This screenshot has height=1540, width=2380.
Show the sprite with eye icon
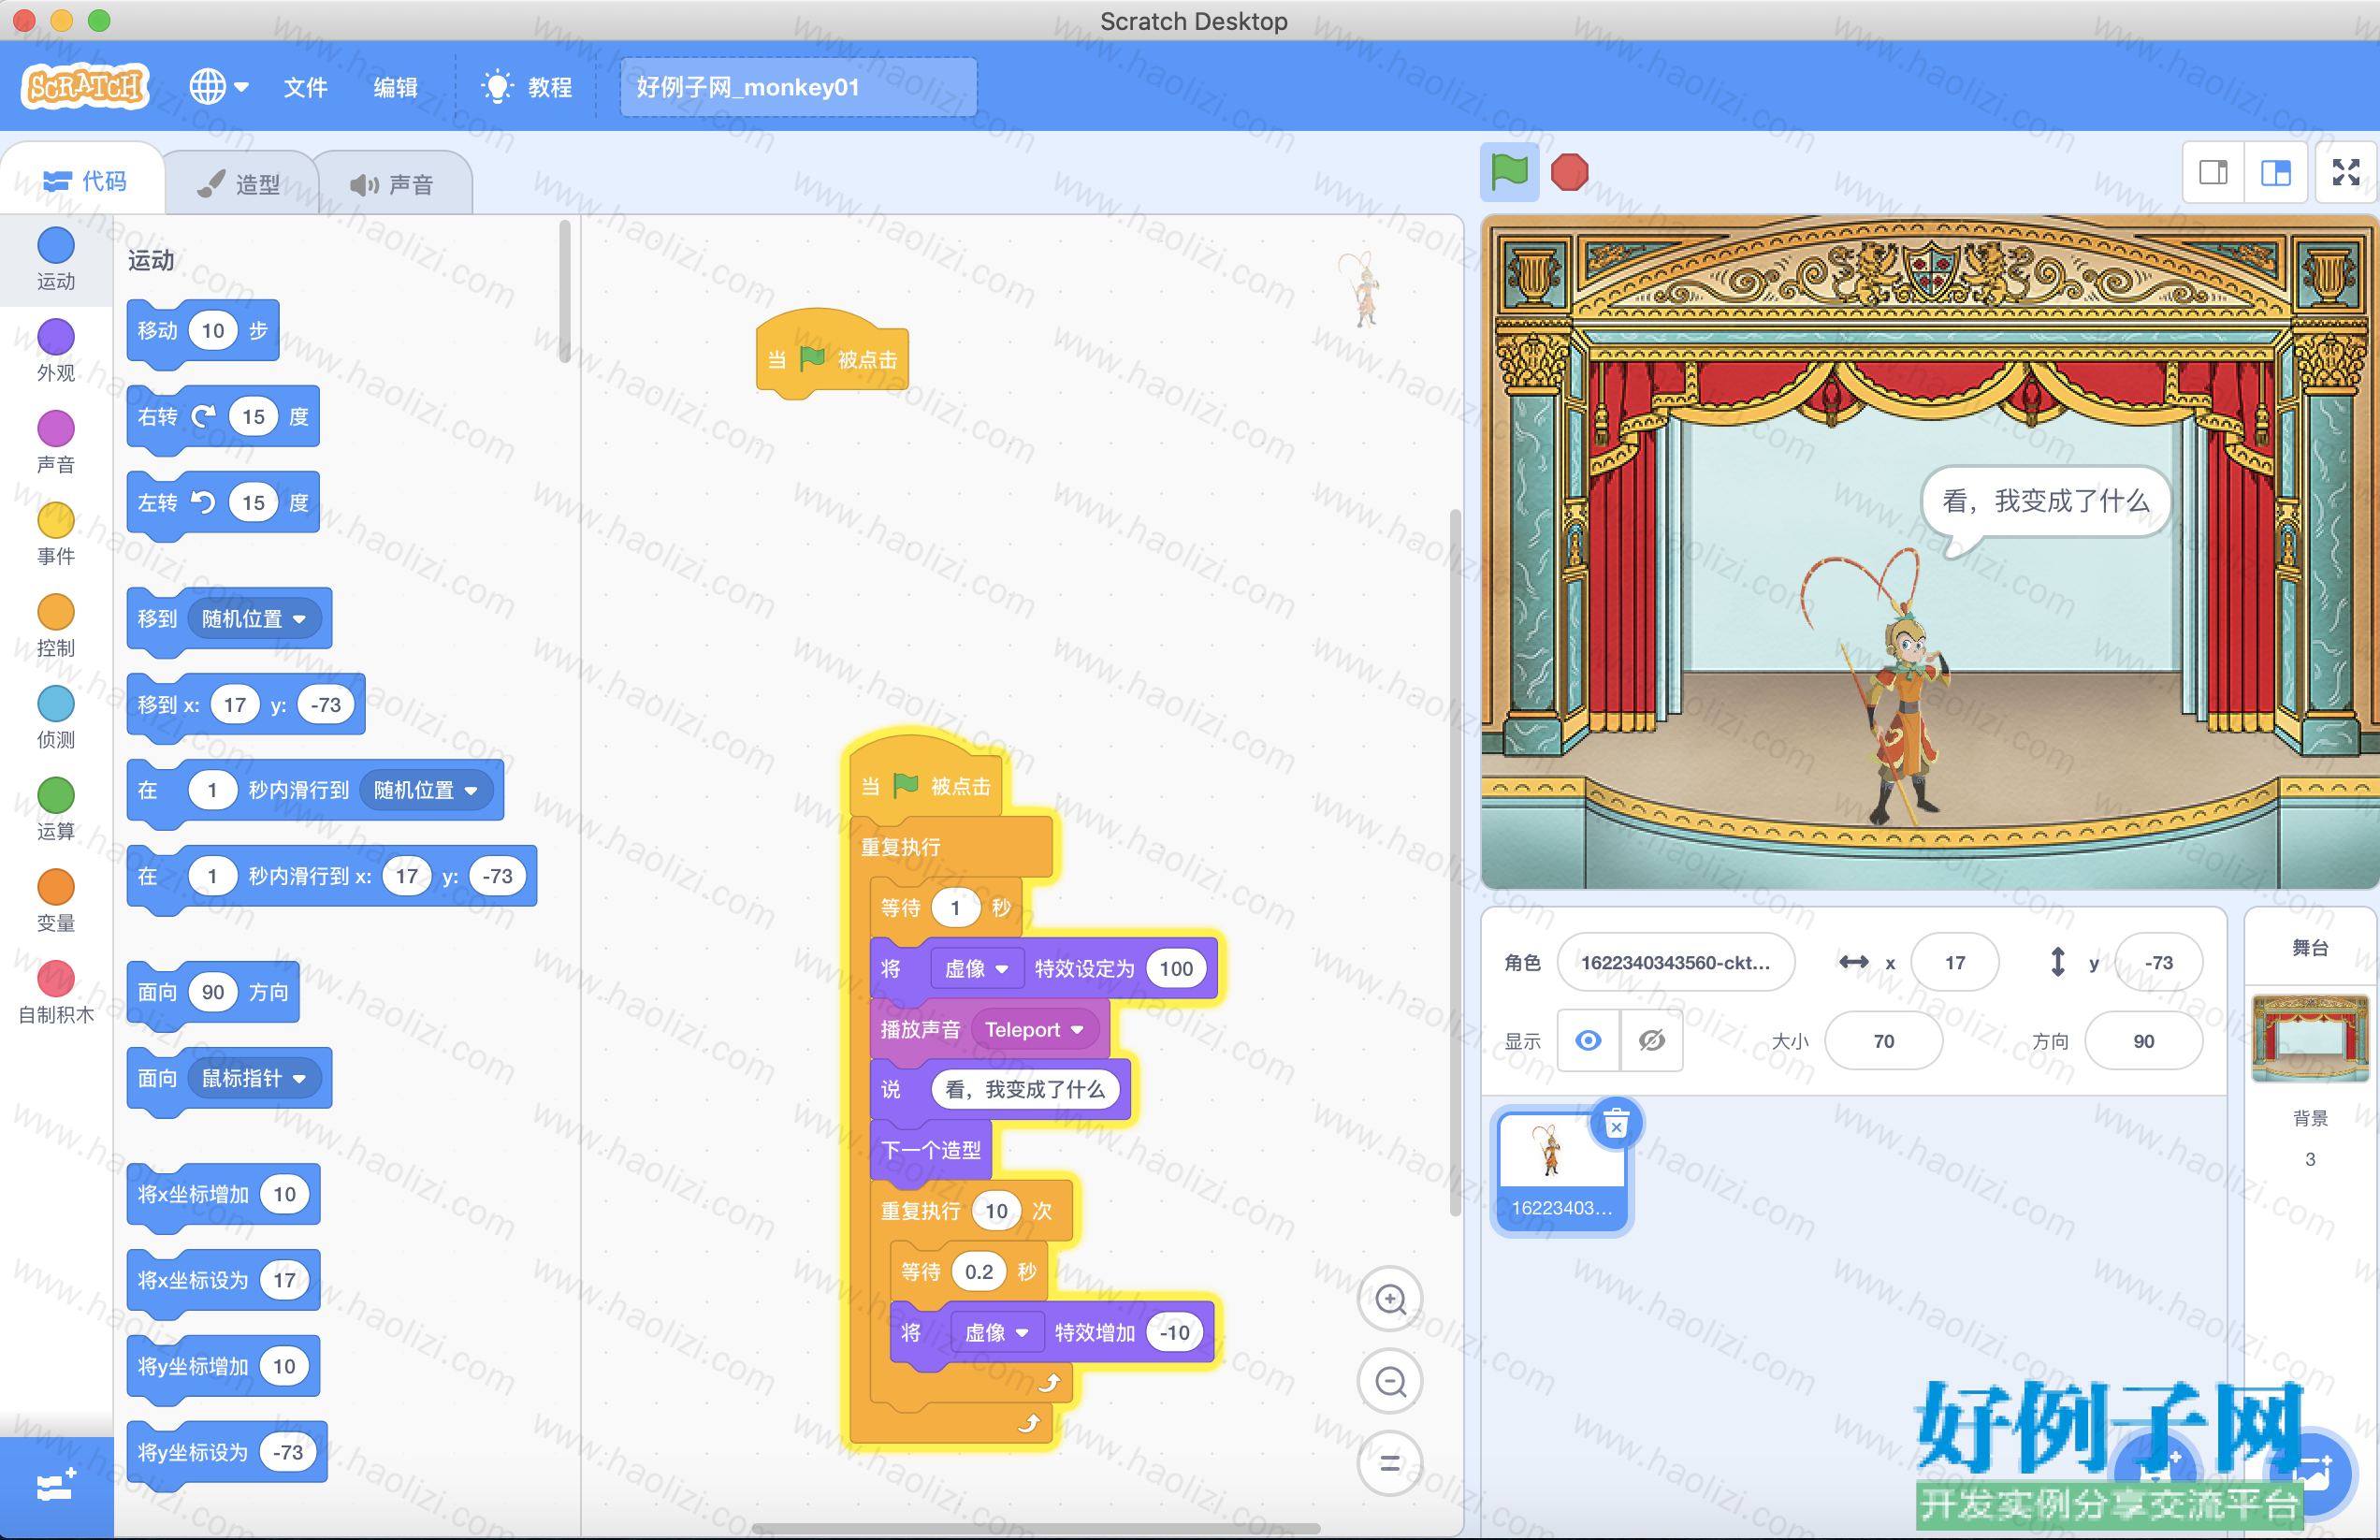click(x=1588, y=1041)
